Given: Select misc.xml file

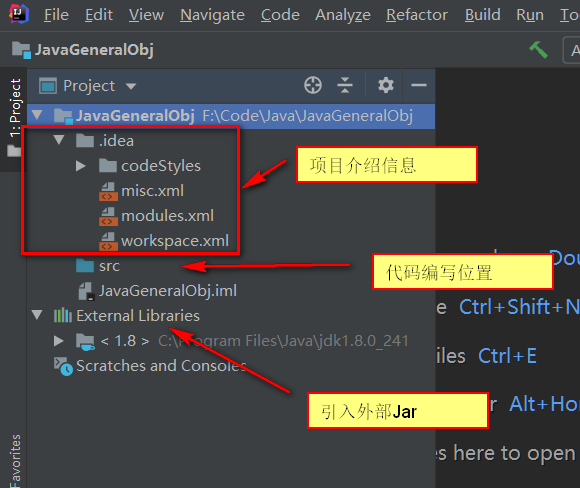Looking at the screenshot, I should [x=152, y=191].
